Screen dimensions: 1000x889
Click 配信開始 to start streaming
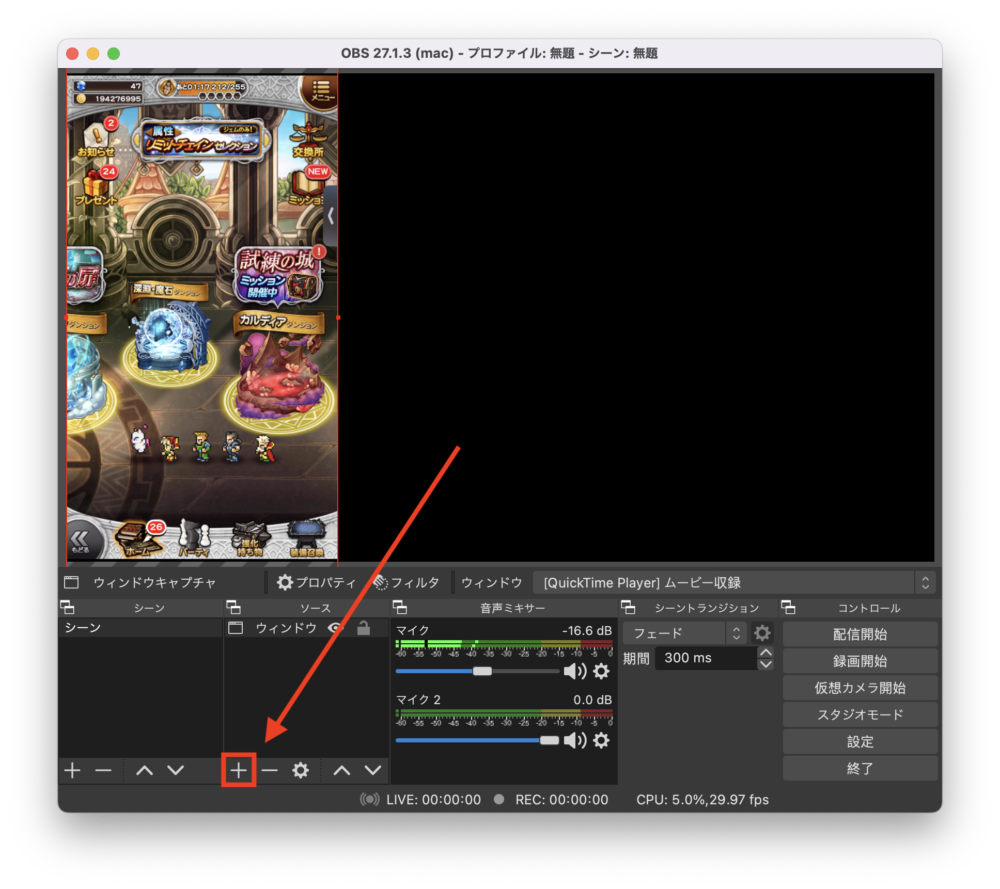pos(860,634)
